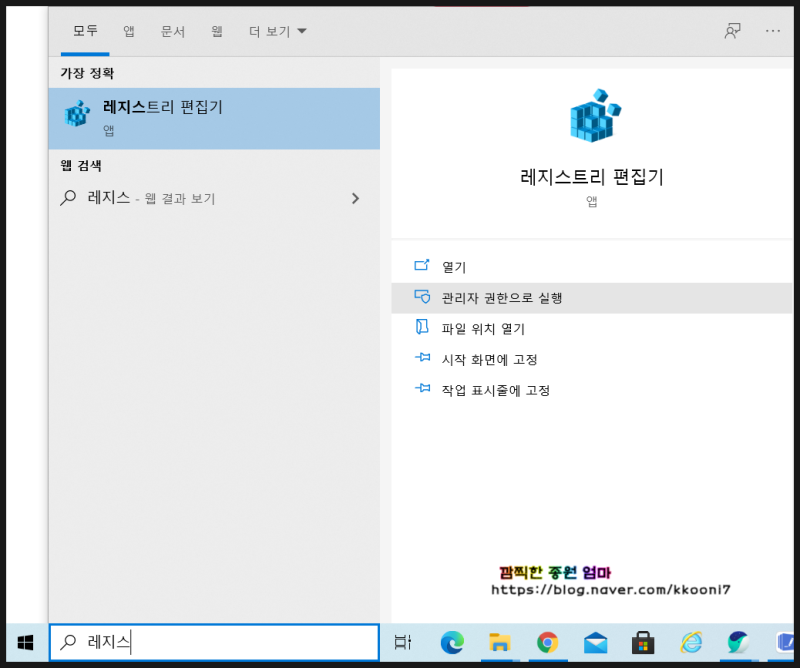Click the account icon at top right

(732, 31)
